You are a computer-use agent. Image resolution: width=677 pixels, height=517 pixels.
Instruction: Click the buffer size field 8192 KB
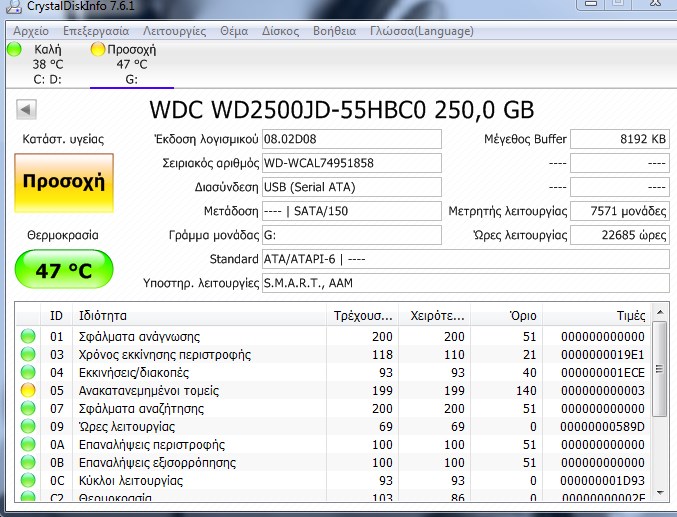[x=620, y=139]
